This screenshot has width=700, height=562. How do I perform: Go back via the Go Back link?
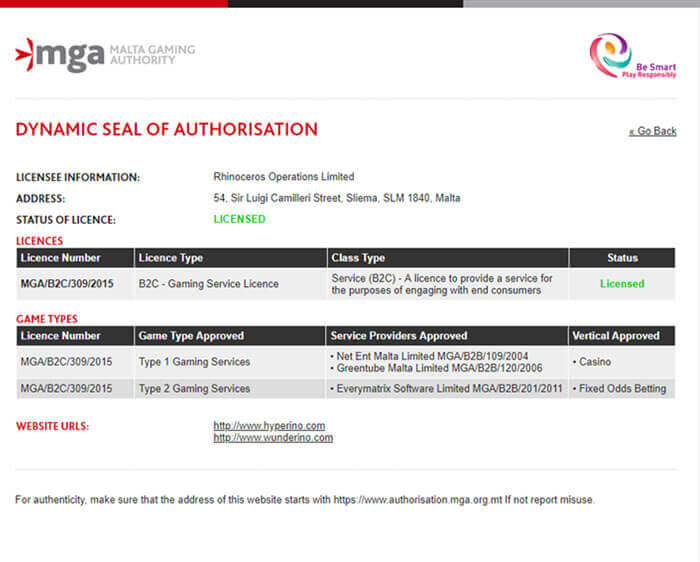pos(653,131)
